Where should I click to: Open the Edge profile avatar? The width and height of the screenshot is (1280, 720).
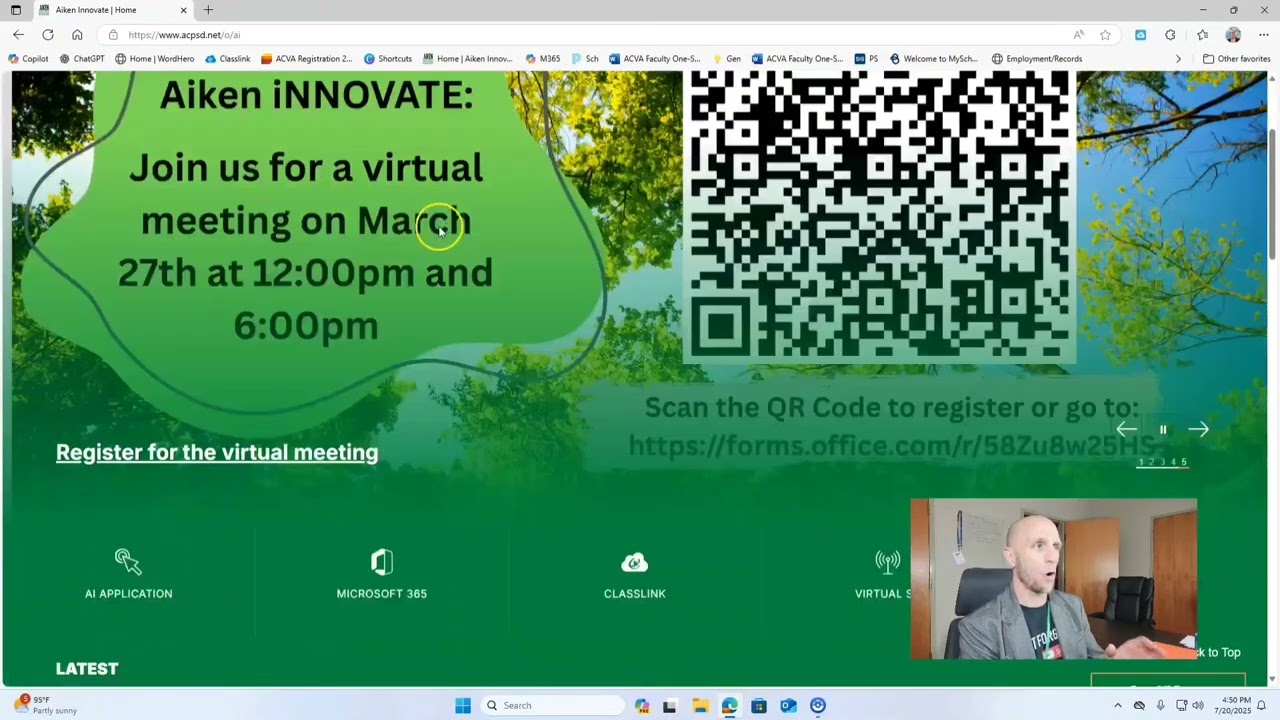(x=1233, y=35)
